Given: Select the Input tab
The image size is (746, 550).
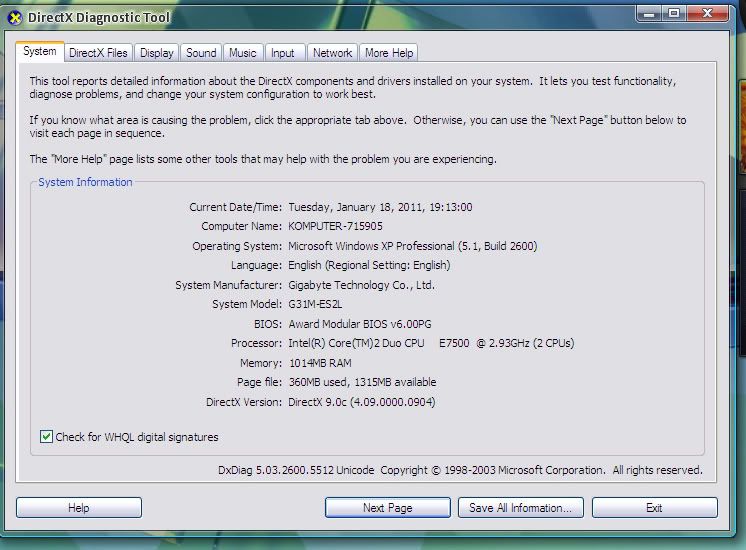Looking at the screenshot, I should click(x=283, y=53).
